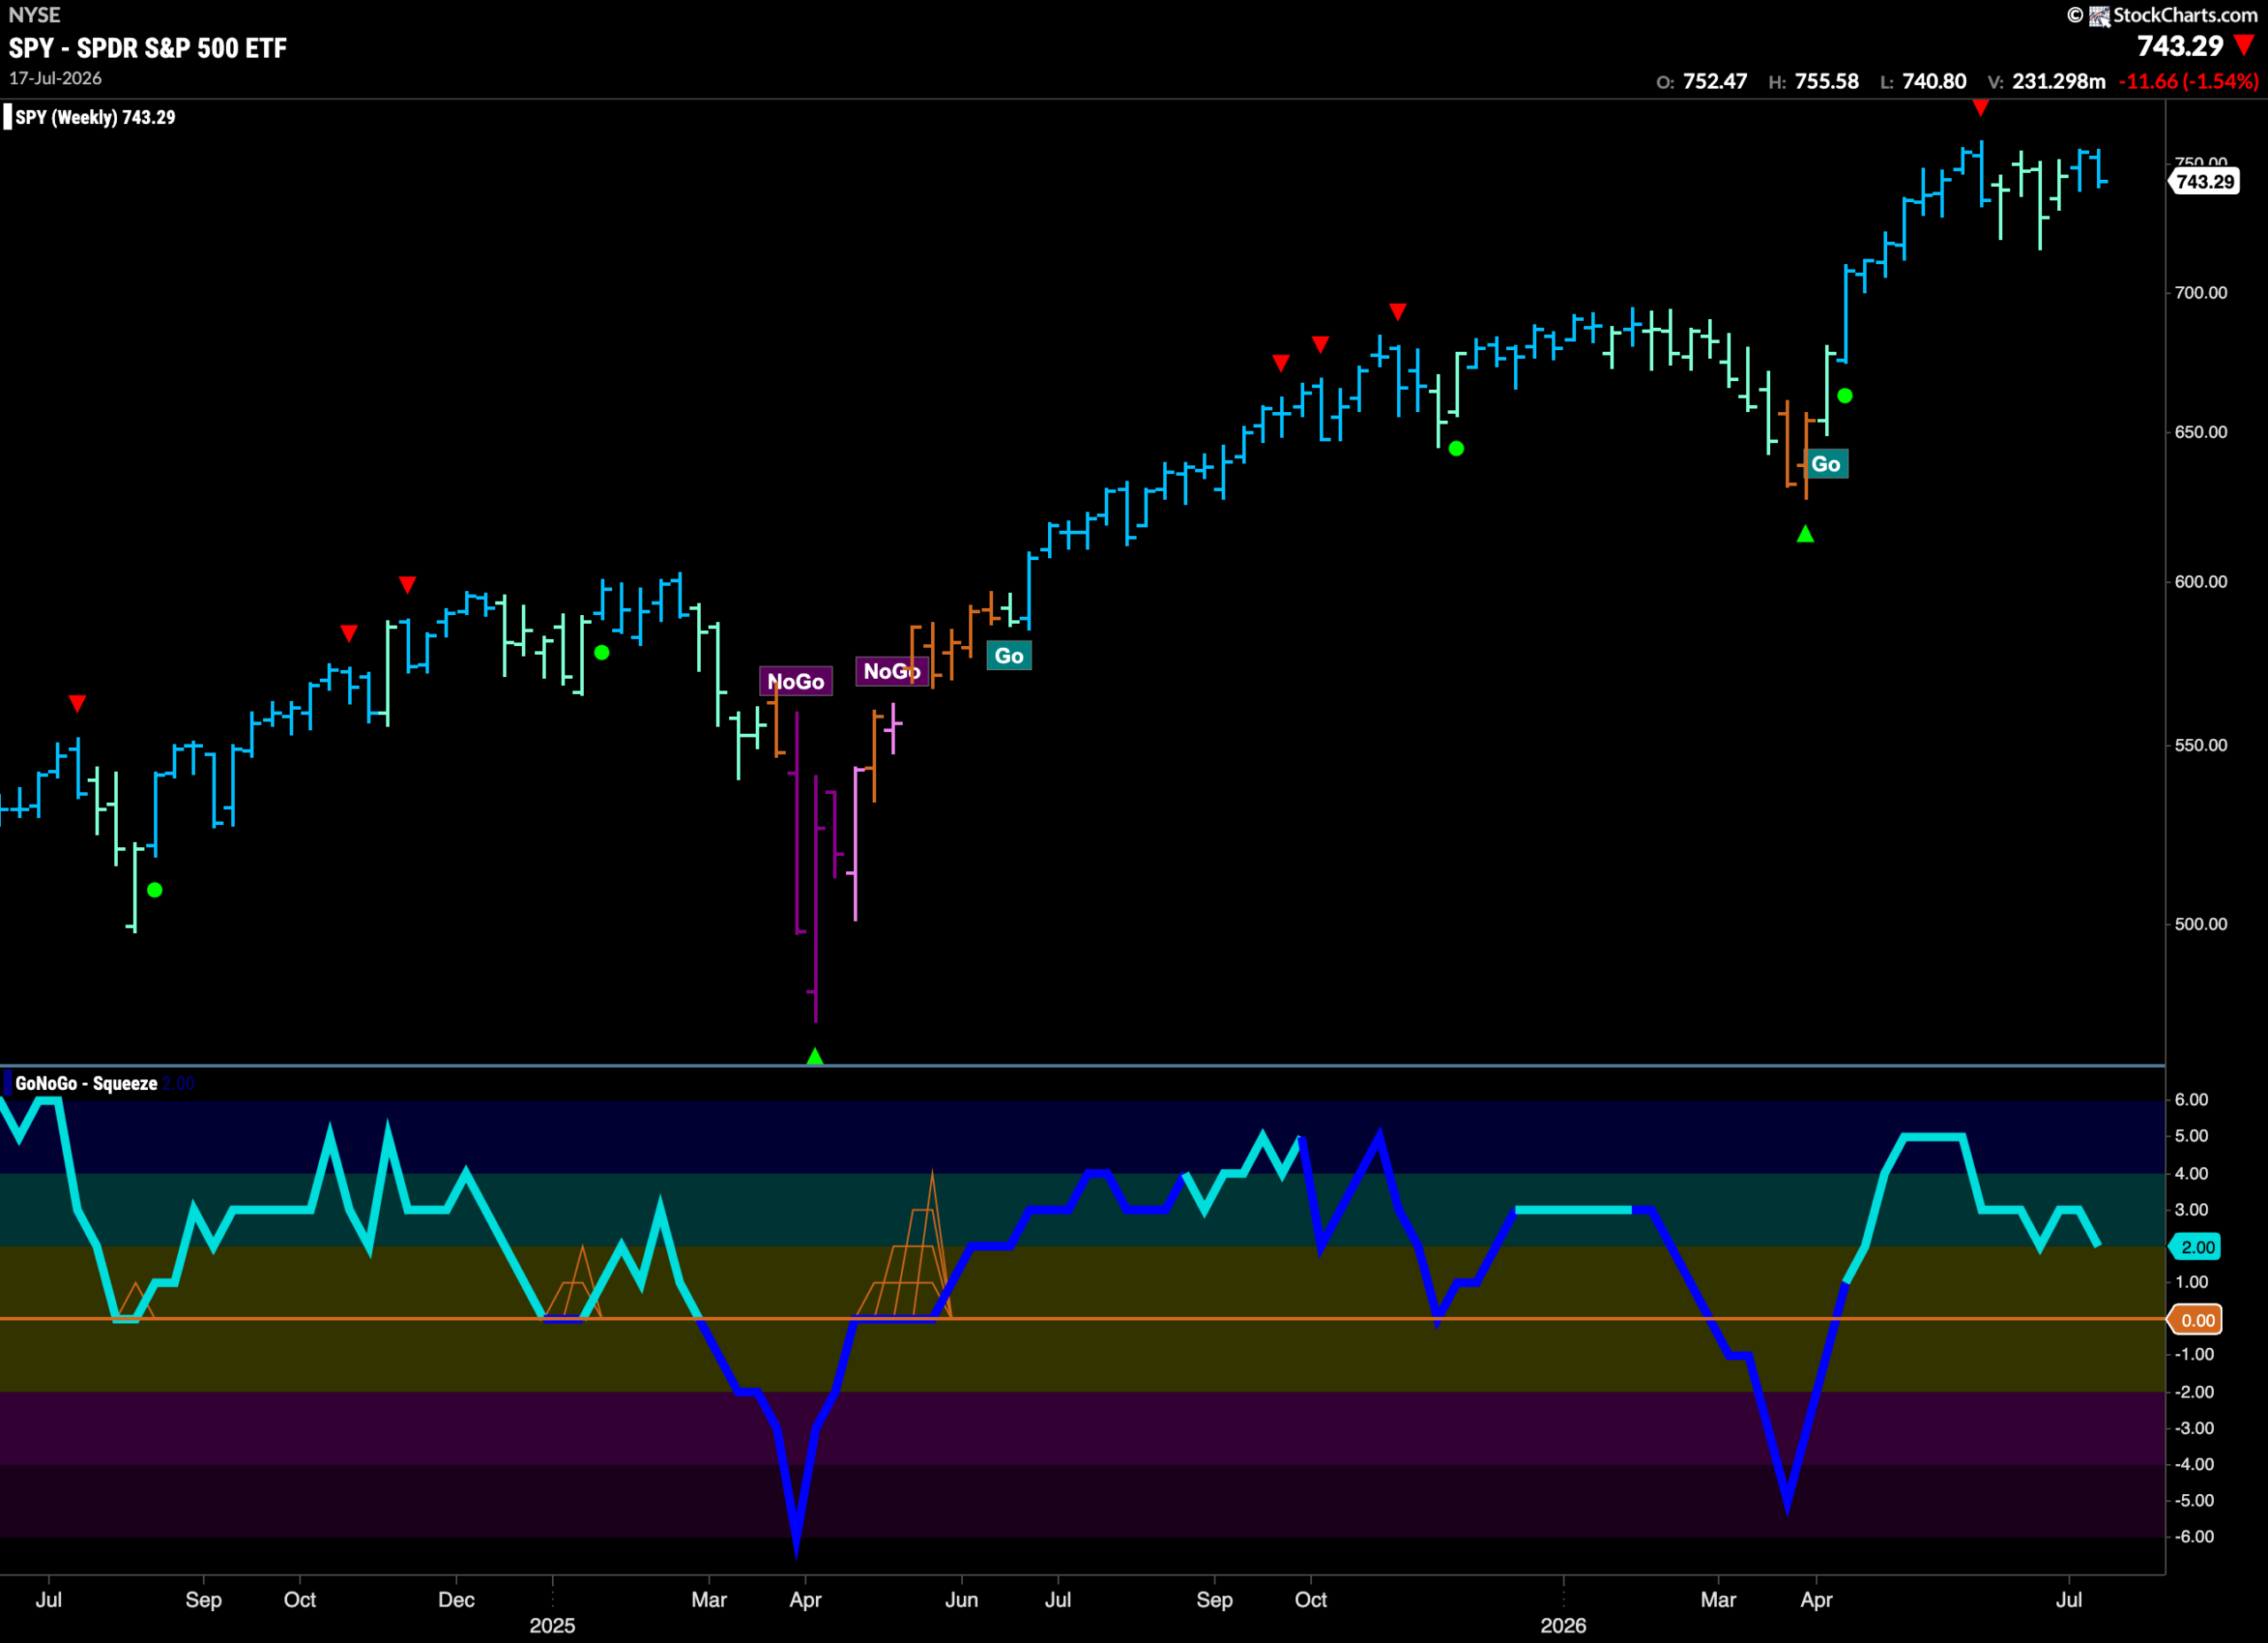Click the NYSE exchange label
Screen dimensions: 2268x1643
click(x=34, y=15)
